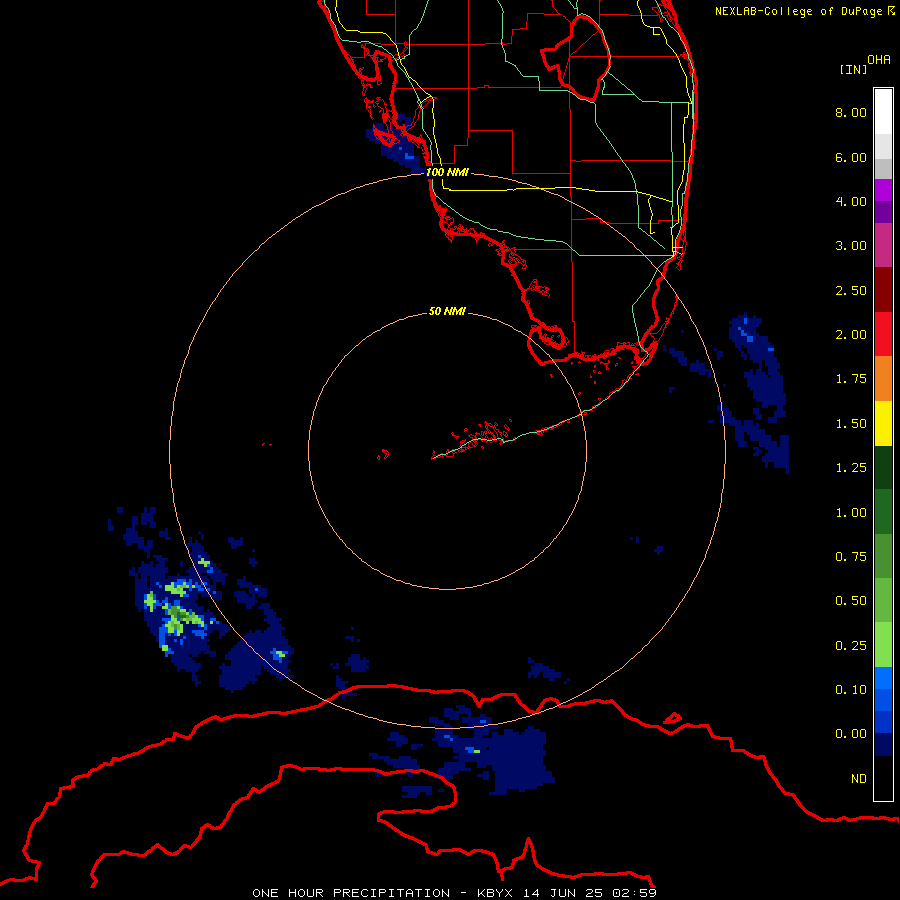This screenshot has width=900, height=900.
Task: Click the OHA product code label
Action: click(x=879, y=60)
